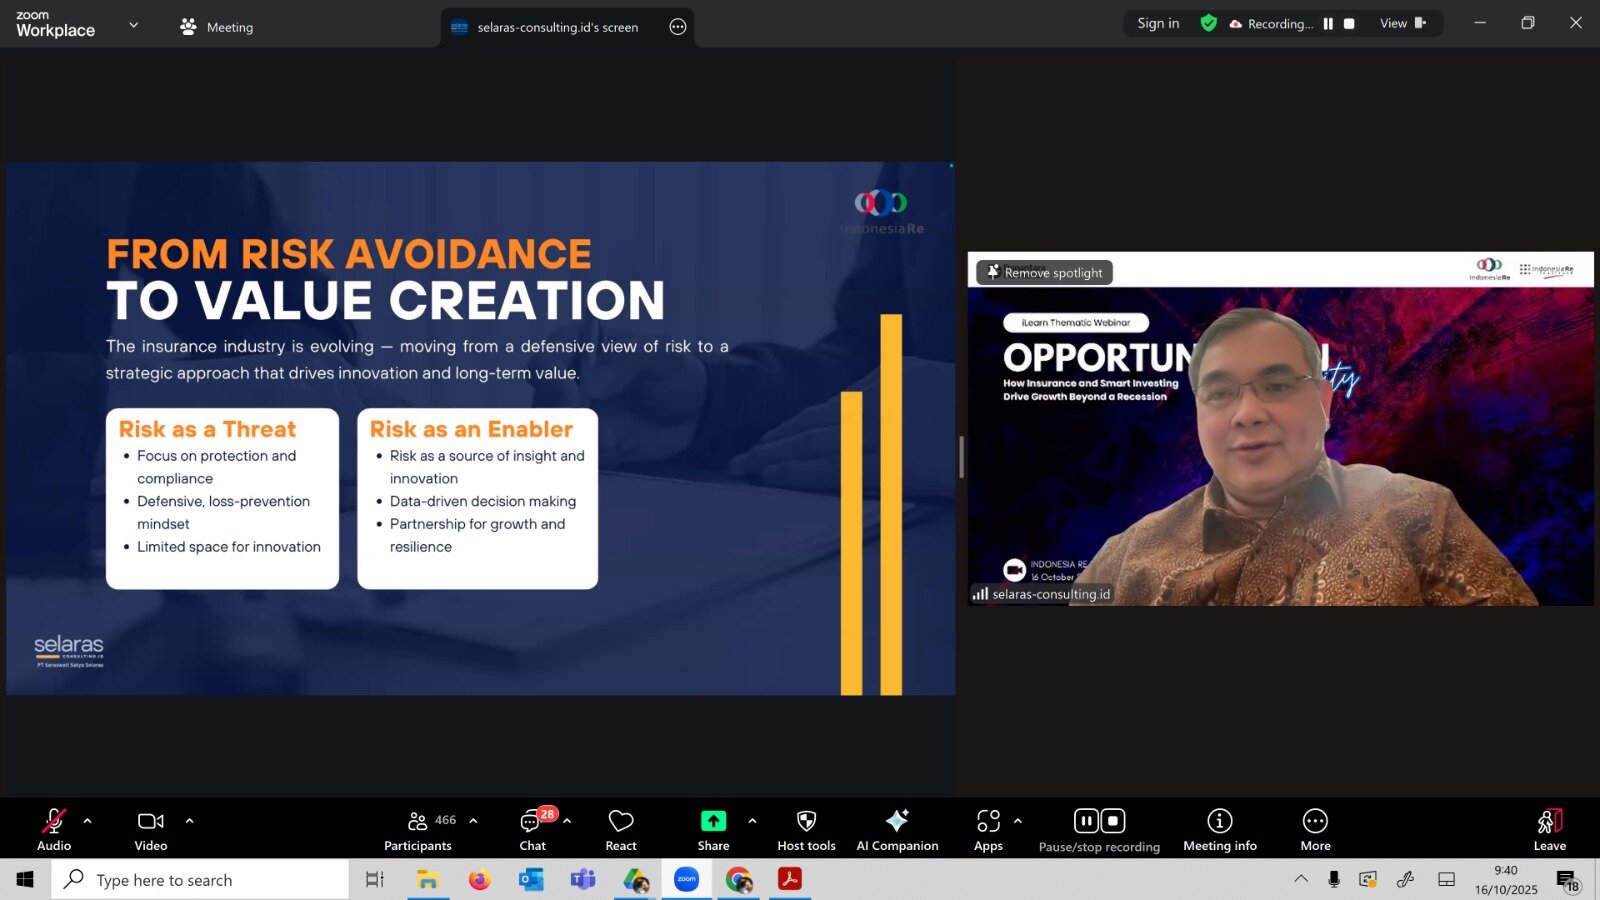This screenshot has height=900, width=1600.
Task: Toggle the Video camera on
Action: click(151, 830)
